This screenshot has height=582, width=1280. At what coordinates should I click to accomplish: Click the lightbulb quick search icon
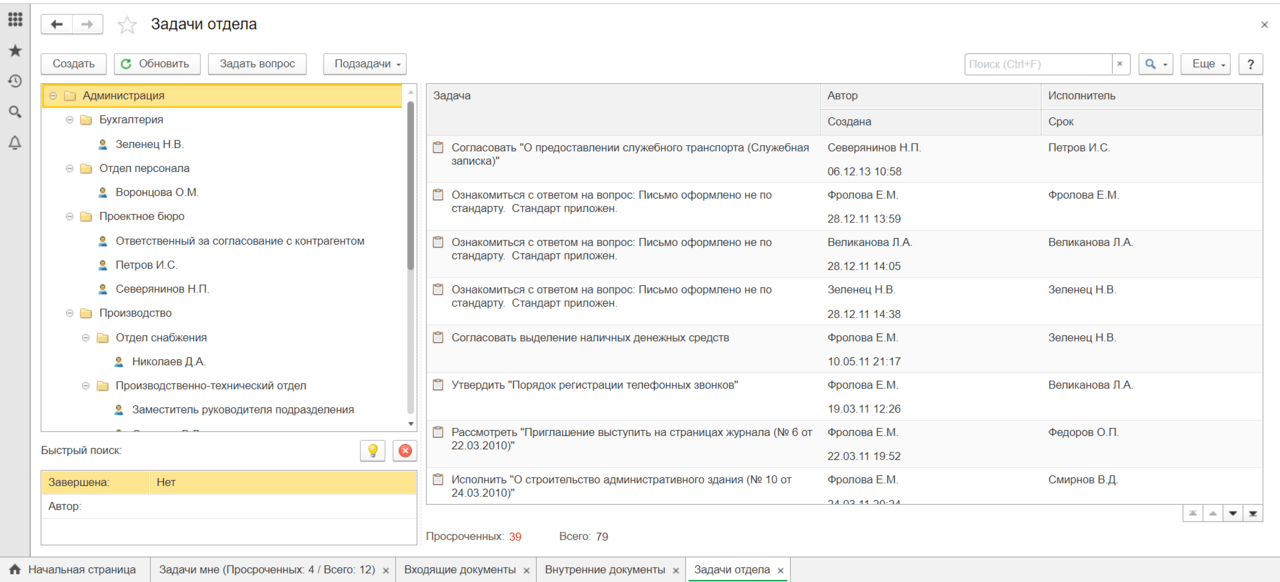tap(372, 451)
